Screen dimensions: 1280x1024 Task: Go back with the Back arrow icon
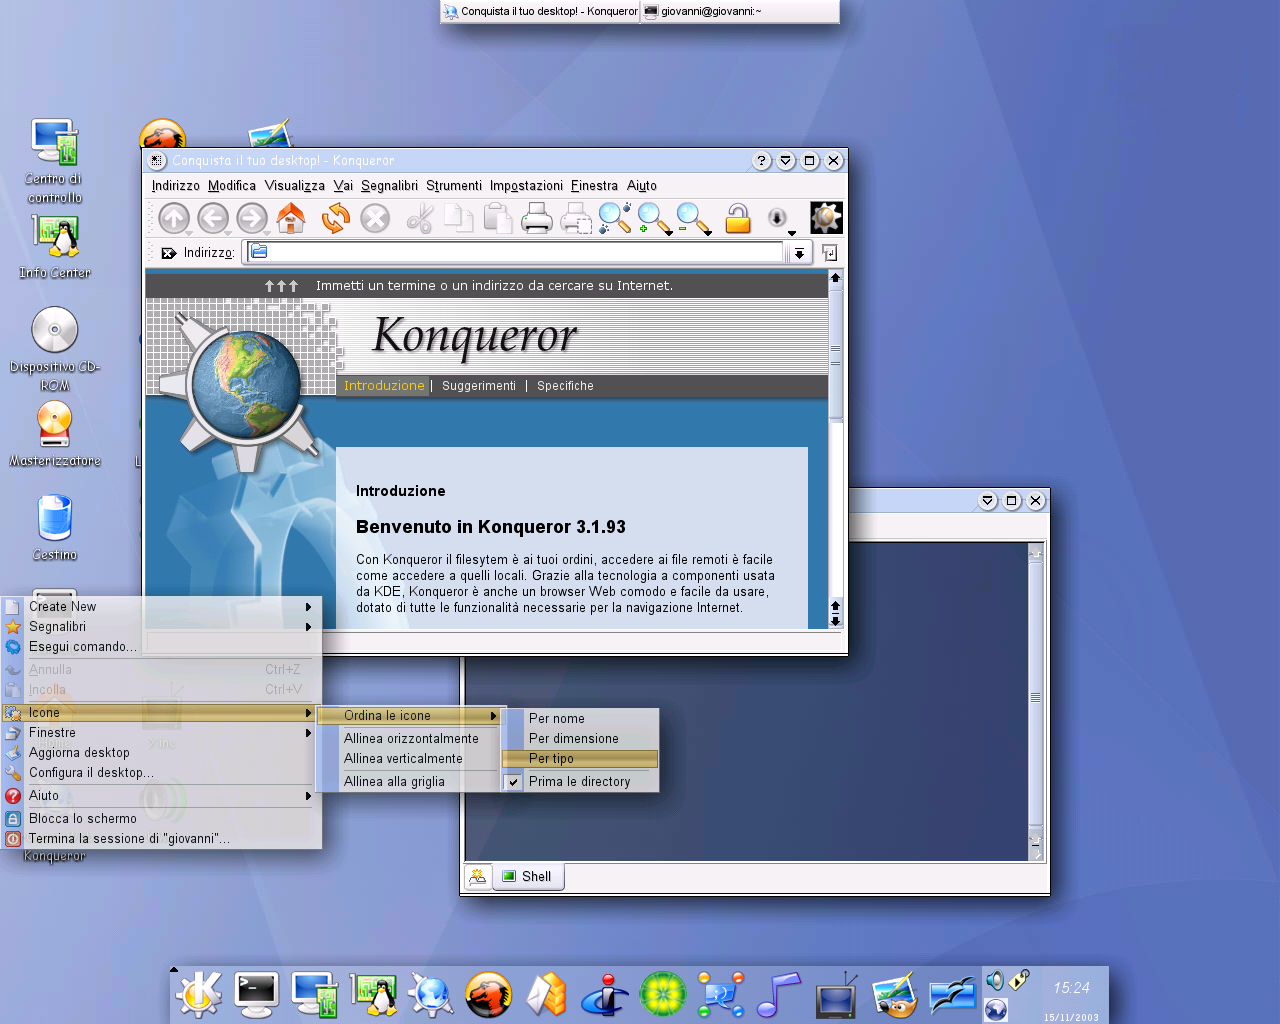[x=213, y=218]
